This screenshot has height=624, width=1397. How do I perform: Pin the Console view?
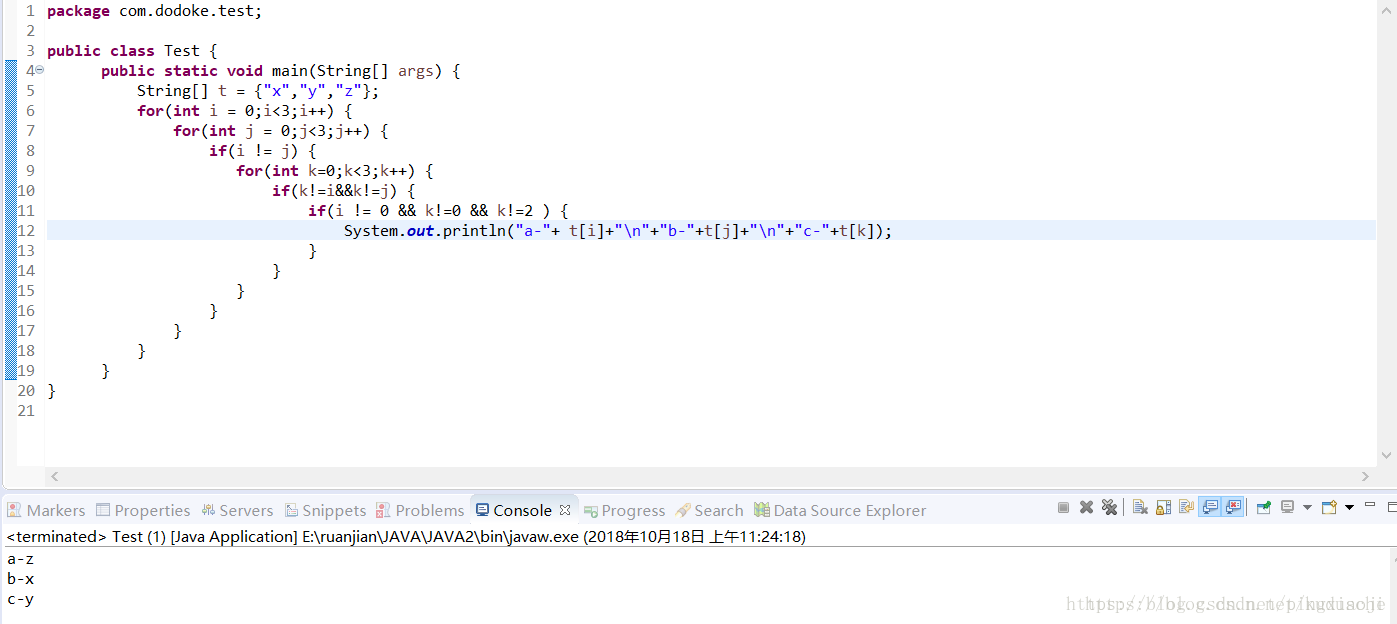coord(1263,508)
